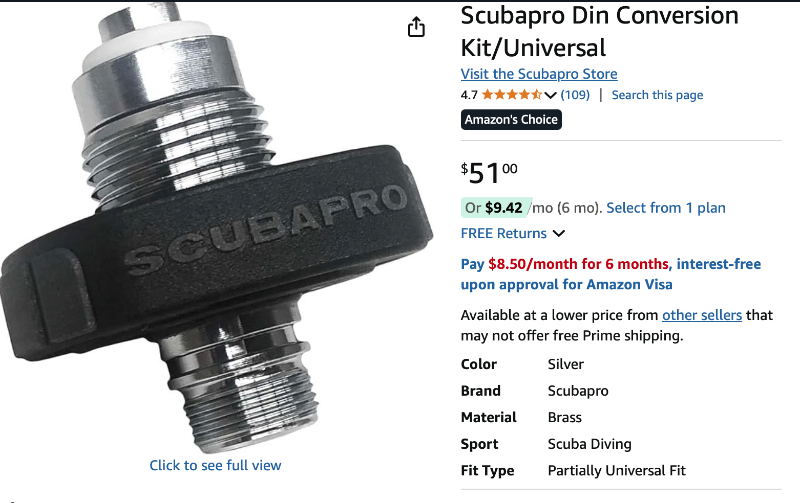Open the 109 reviews count link
Image resolution: width=800 pixels, height=503 pixels.
tap(575, 95)
